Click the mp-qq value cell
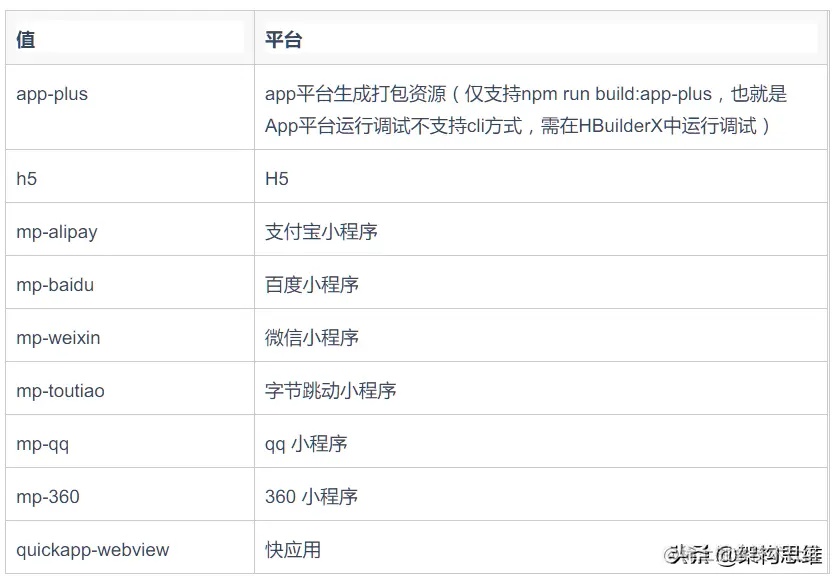Image resolution: width=839 pixels, height=582 pixels. coord(42,443)
